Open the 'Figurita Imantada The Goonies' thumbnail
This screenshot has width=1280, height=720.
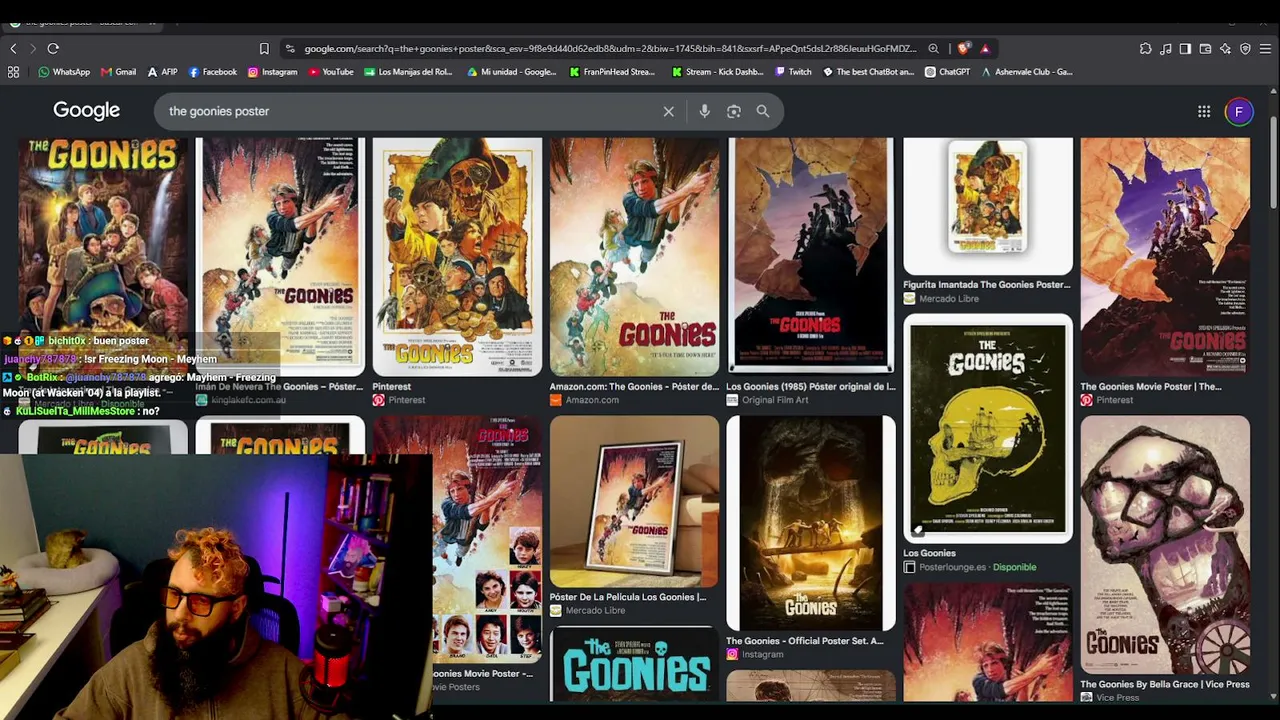[x=988, y=205]
